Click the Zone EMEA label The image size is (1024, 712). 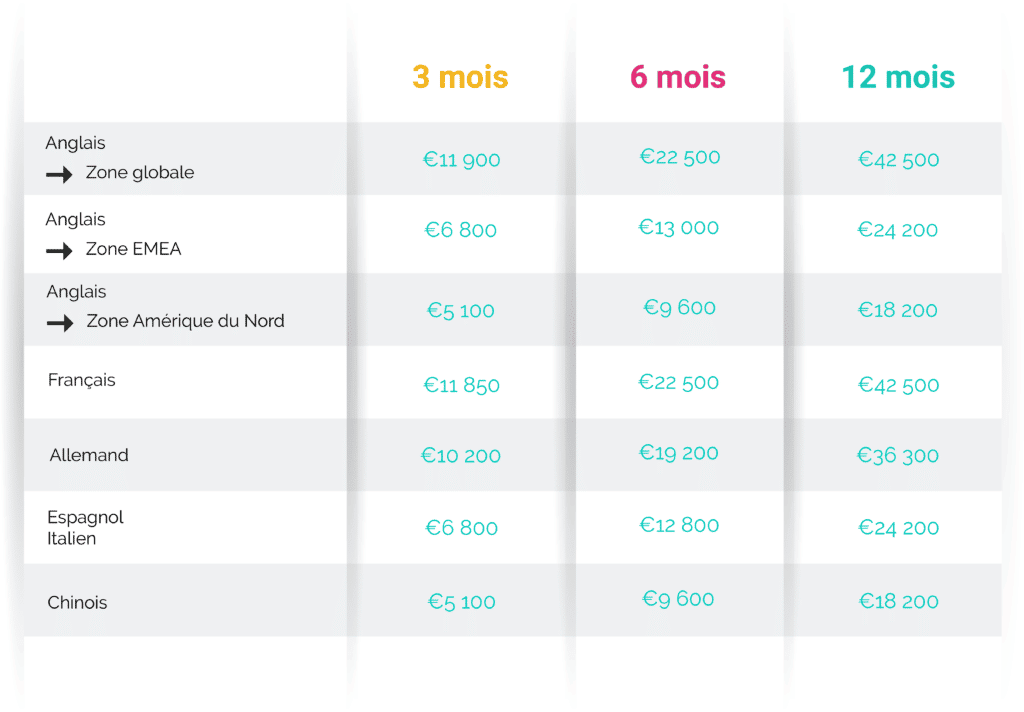click(x=134, y=249)
